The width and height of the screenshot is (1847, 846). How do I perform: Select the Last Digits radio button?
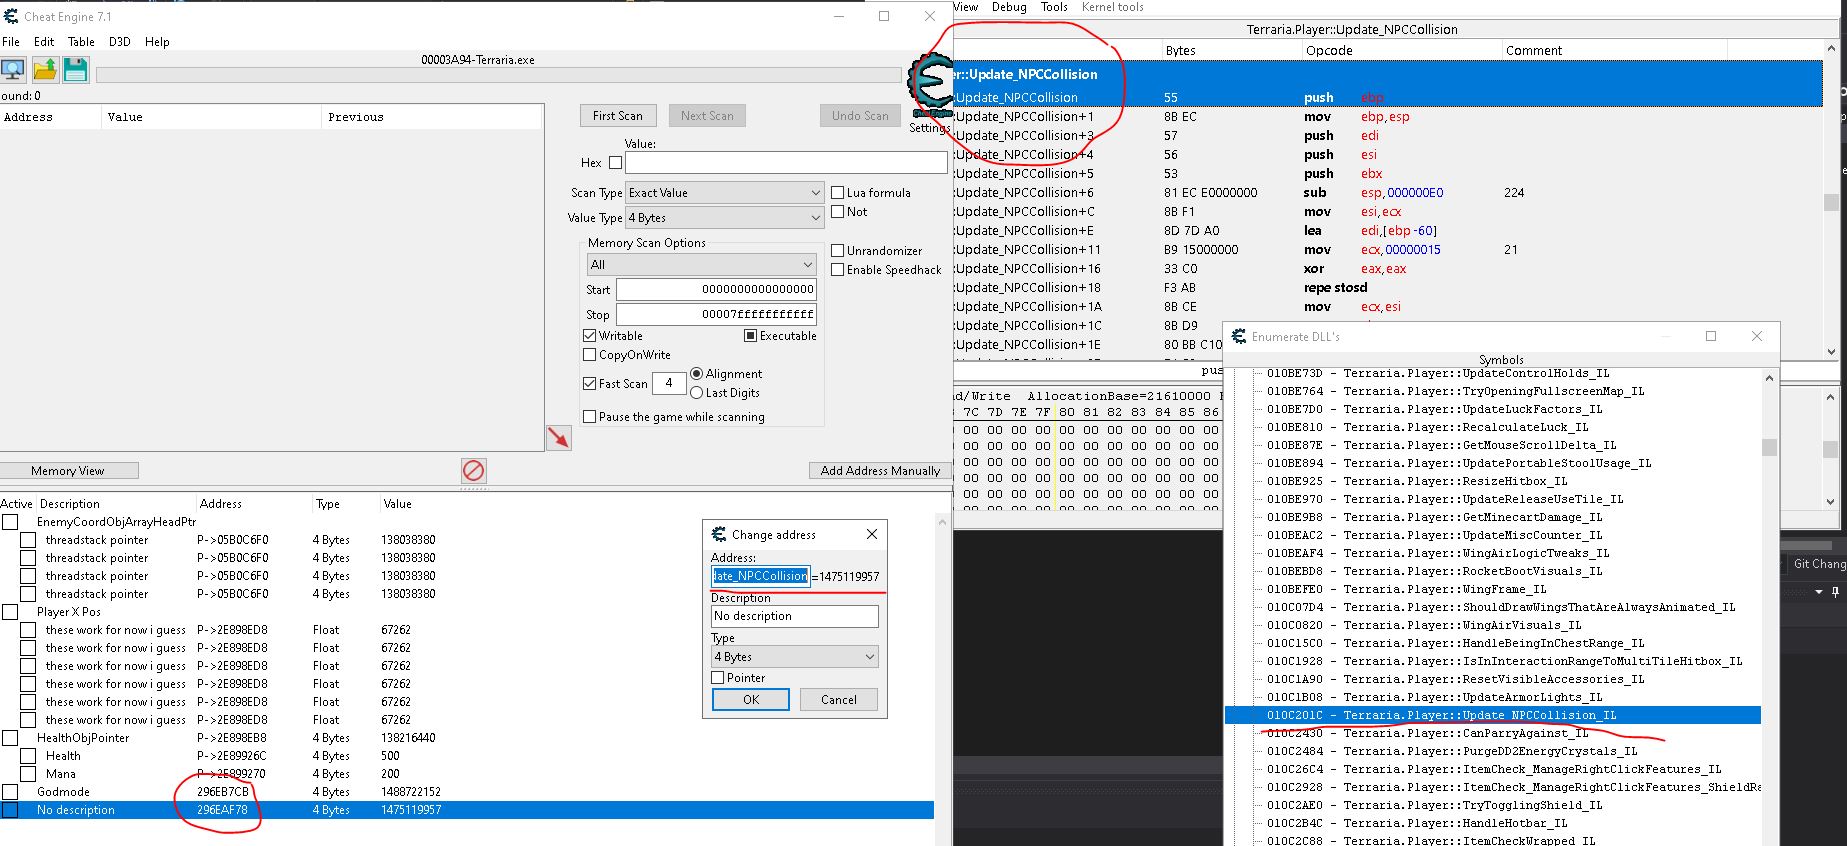coord(697,393)
